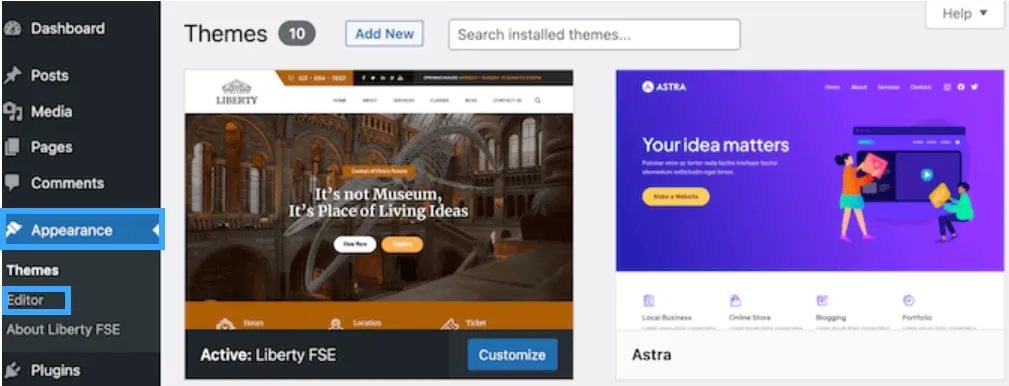Click the search icon in Liberty preview
Image resolution: width=1009 pixels, height=386 pixels.
tap(537, 100)
